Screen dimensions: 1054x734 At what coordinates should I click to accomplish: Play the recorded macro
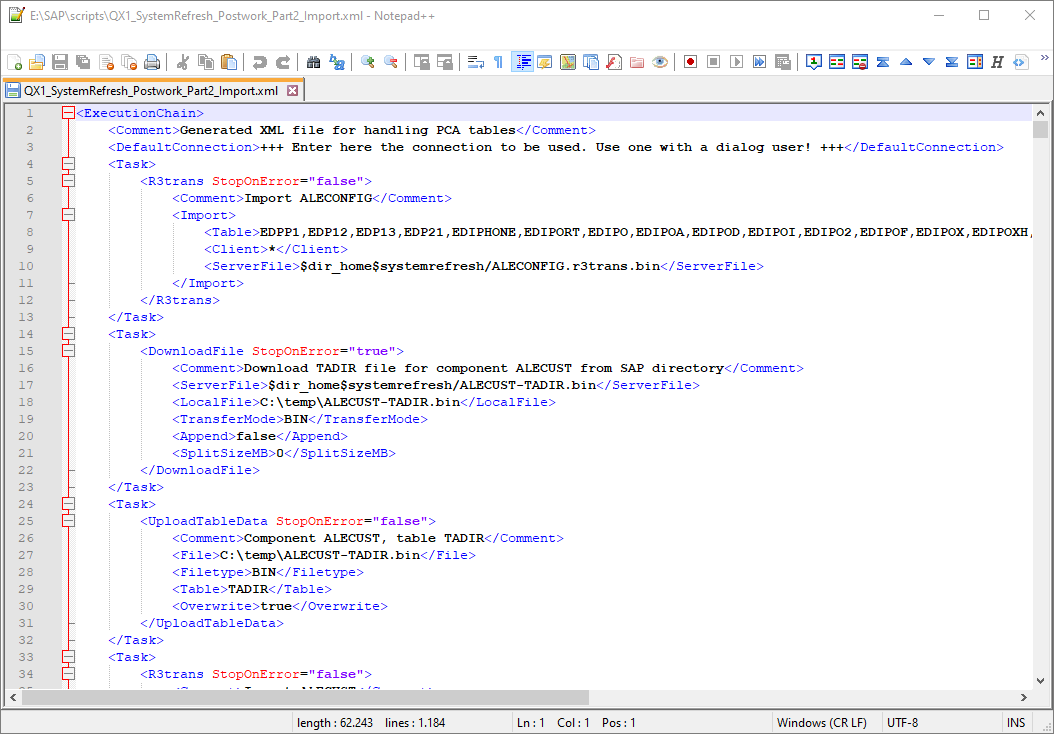tap(736, 61)
